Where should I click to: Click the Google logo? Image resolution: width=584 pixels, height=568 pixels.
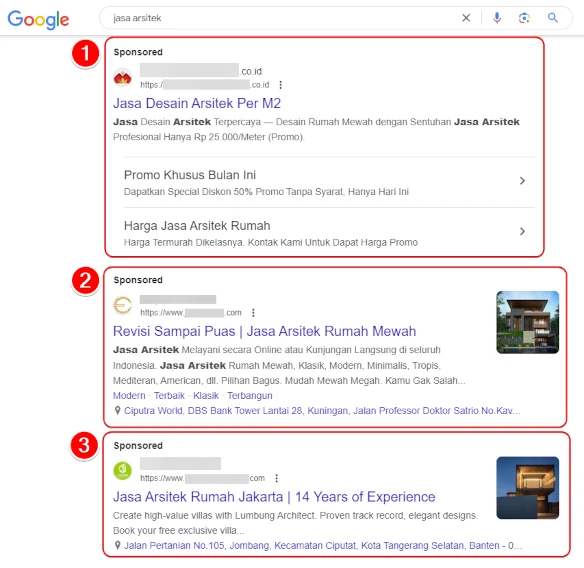[38, 19]
